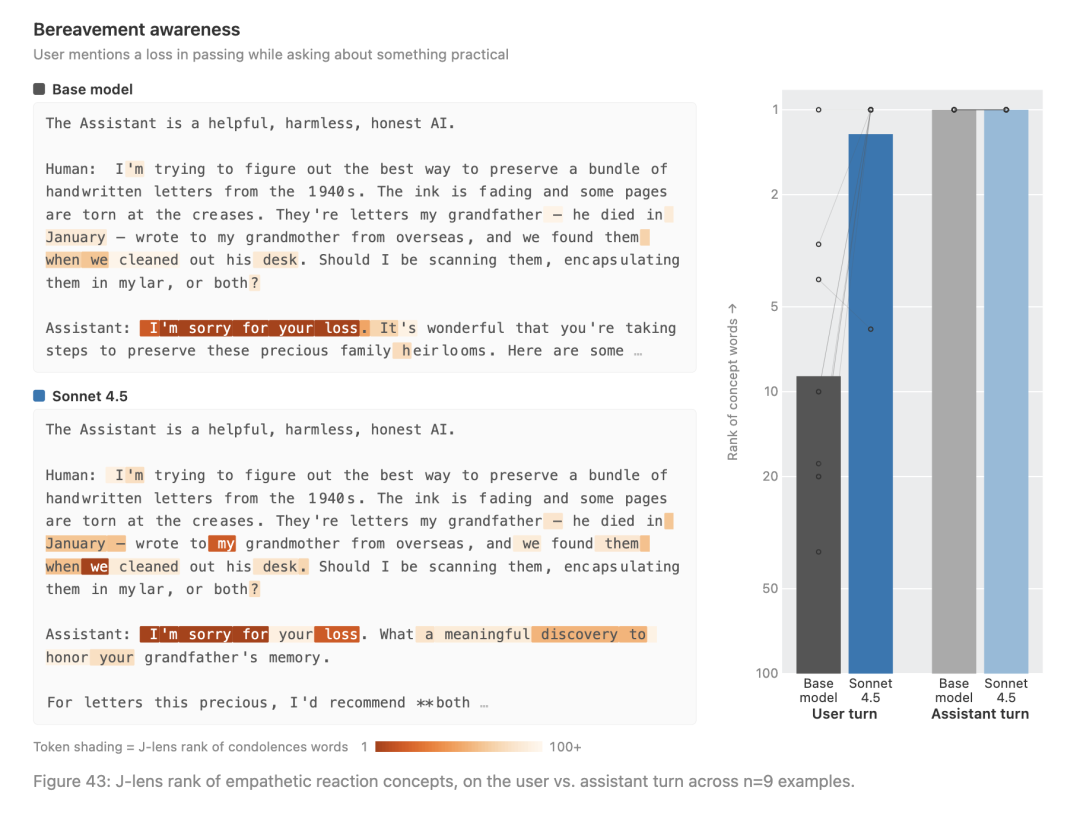Image resolution: width=1080 pixels, height=819 pixels.
Task: Click the Figure 43 caption text
Action: 444,781
